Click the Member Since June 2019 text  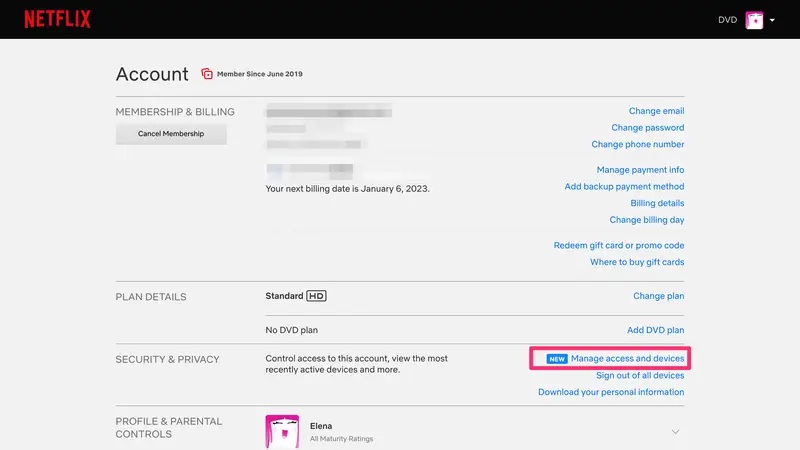click(260, 74)
